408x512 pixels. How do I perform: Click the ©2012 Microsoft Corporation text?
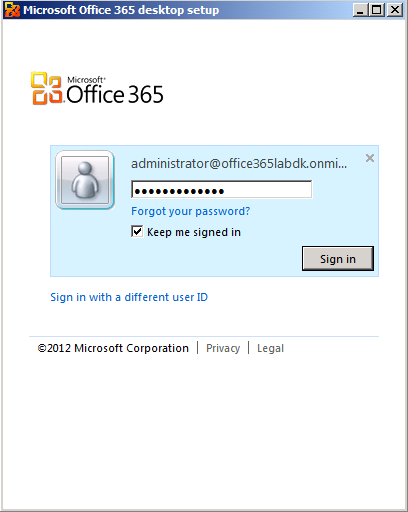point(113,348)
